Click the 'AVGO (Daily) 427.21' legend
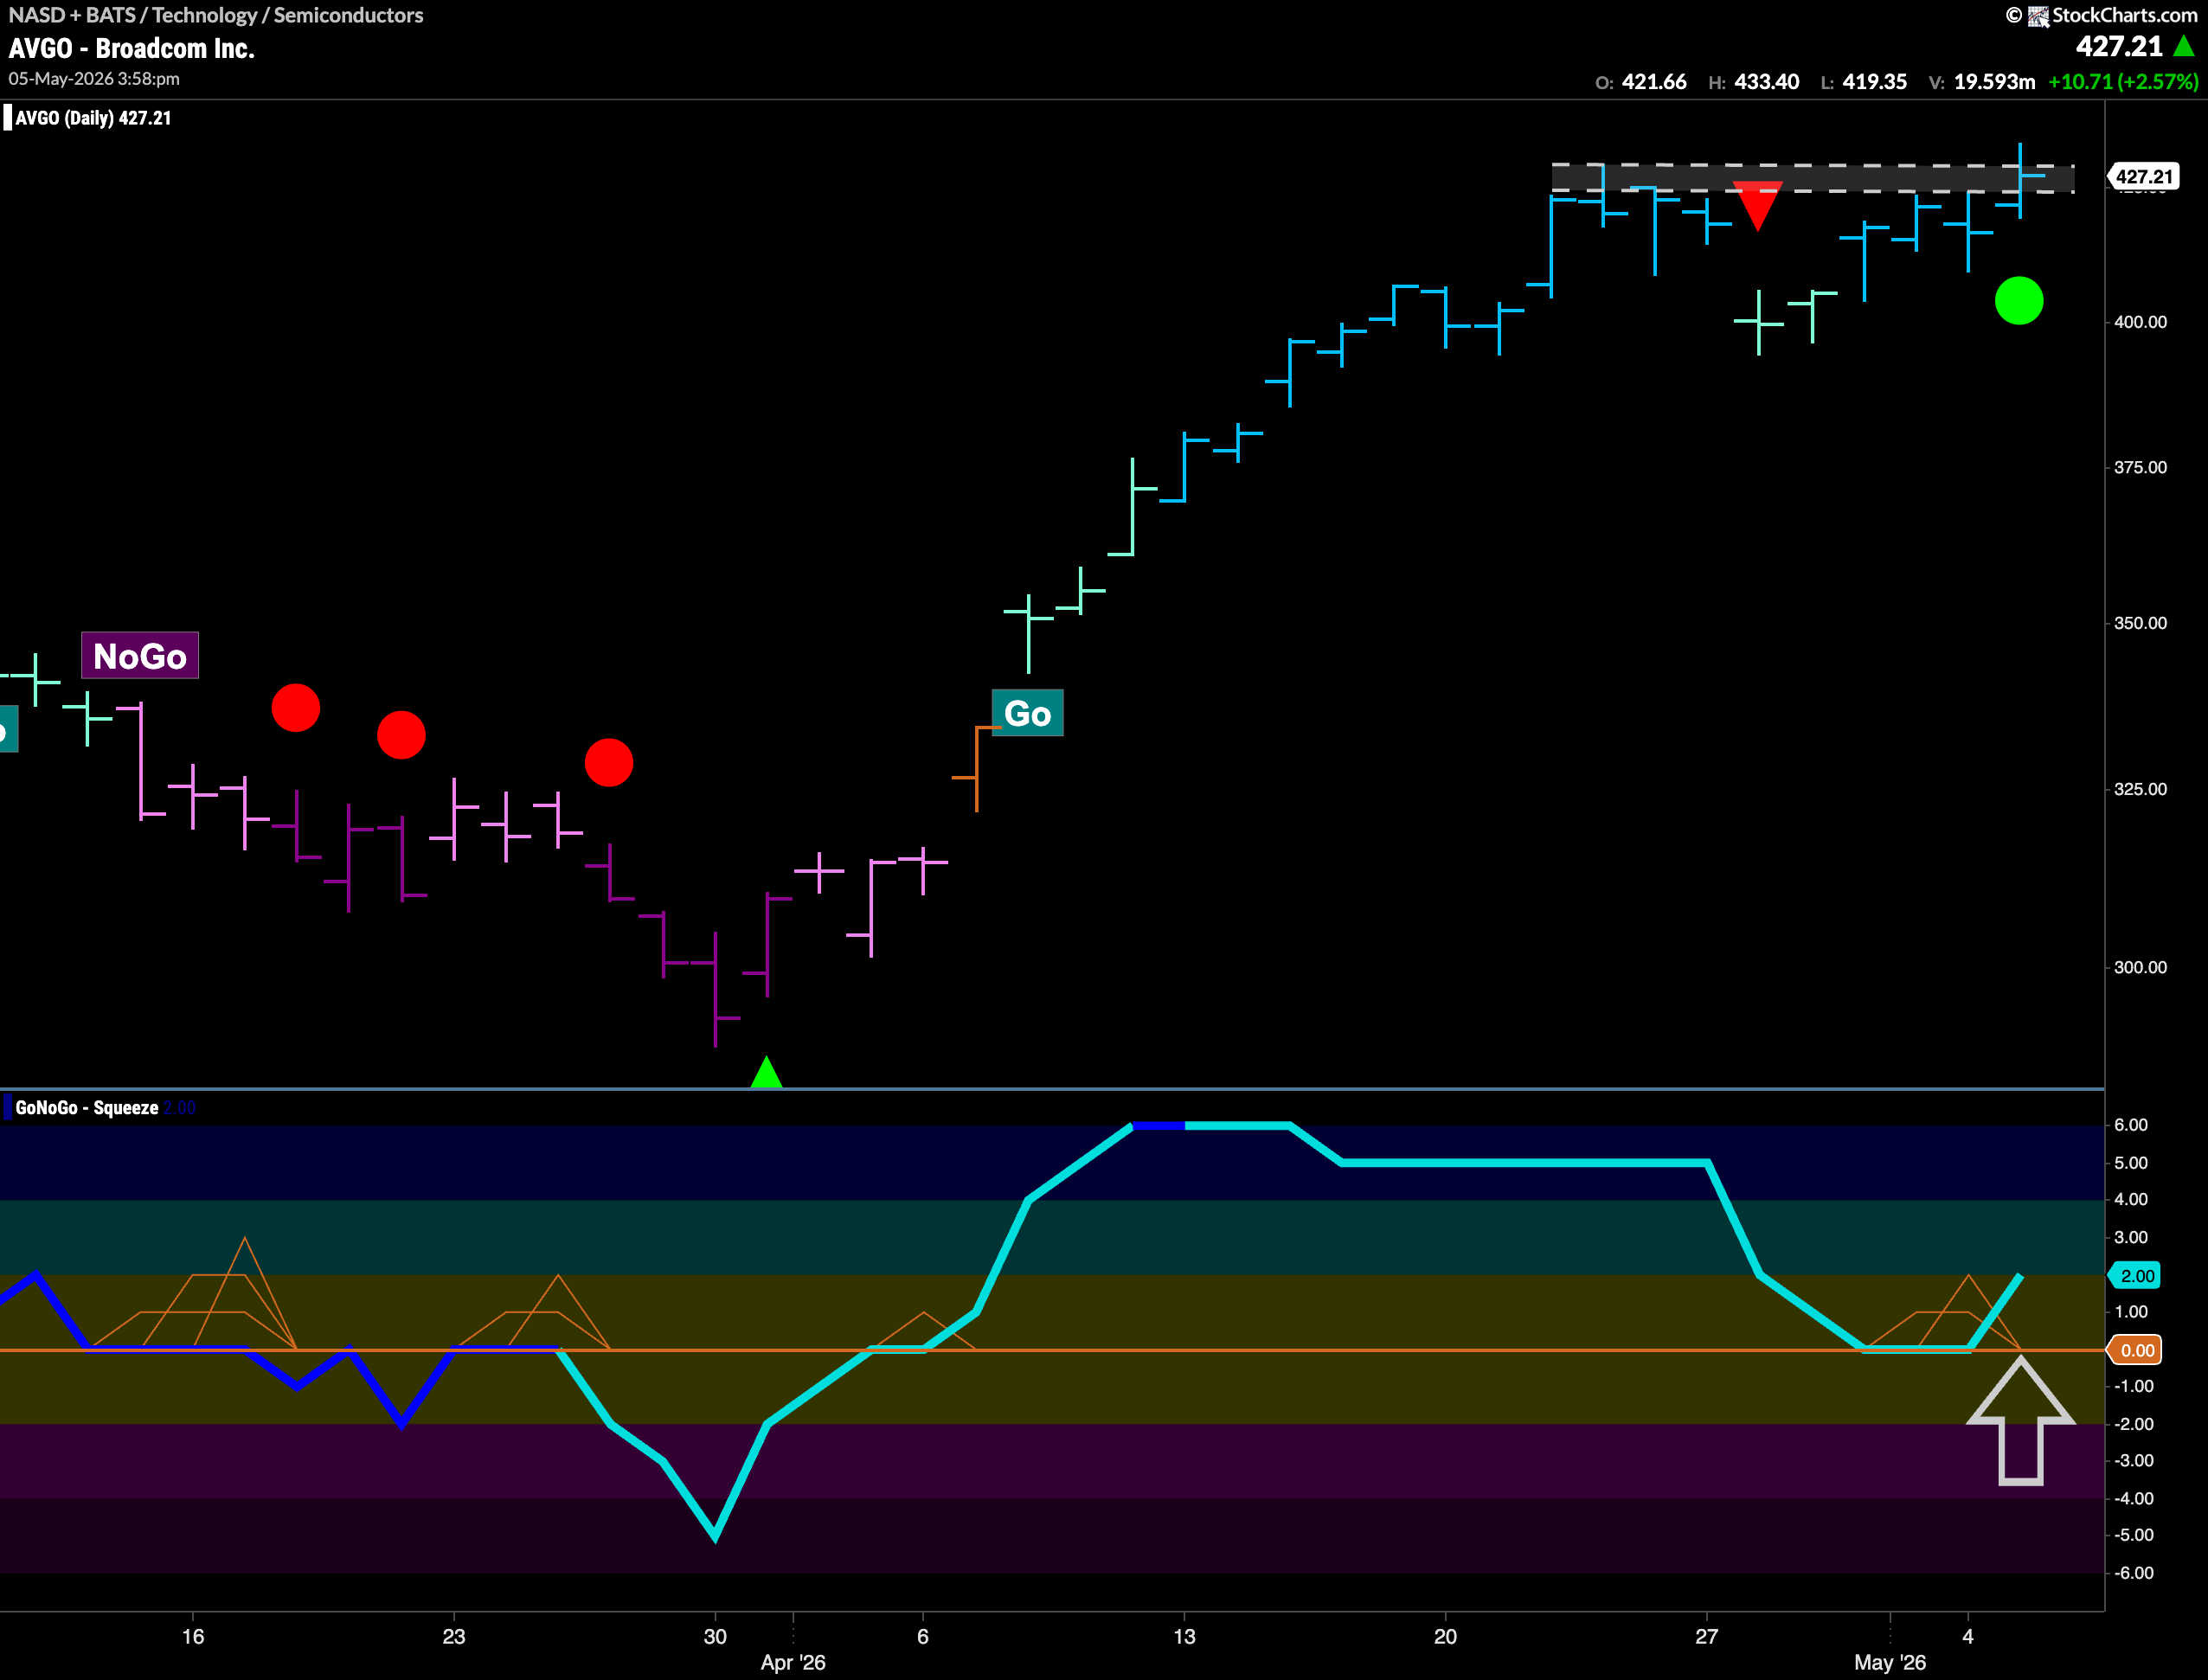This screenshot has width=2208, height=1680. 93,118
